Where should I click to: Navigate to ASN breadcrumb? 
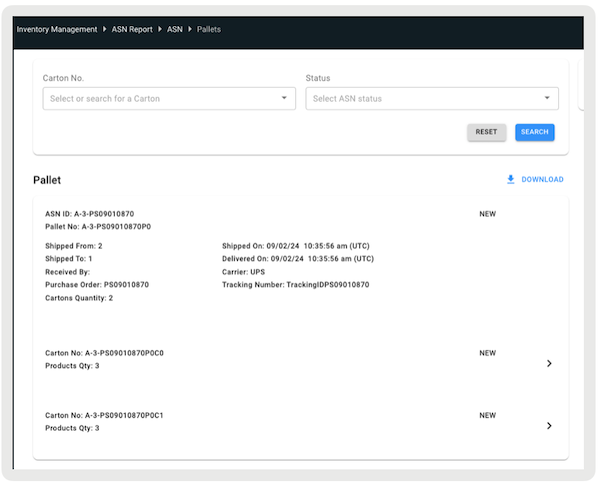click(174, 29)
